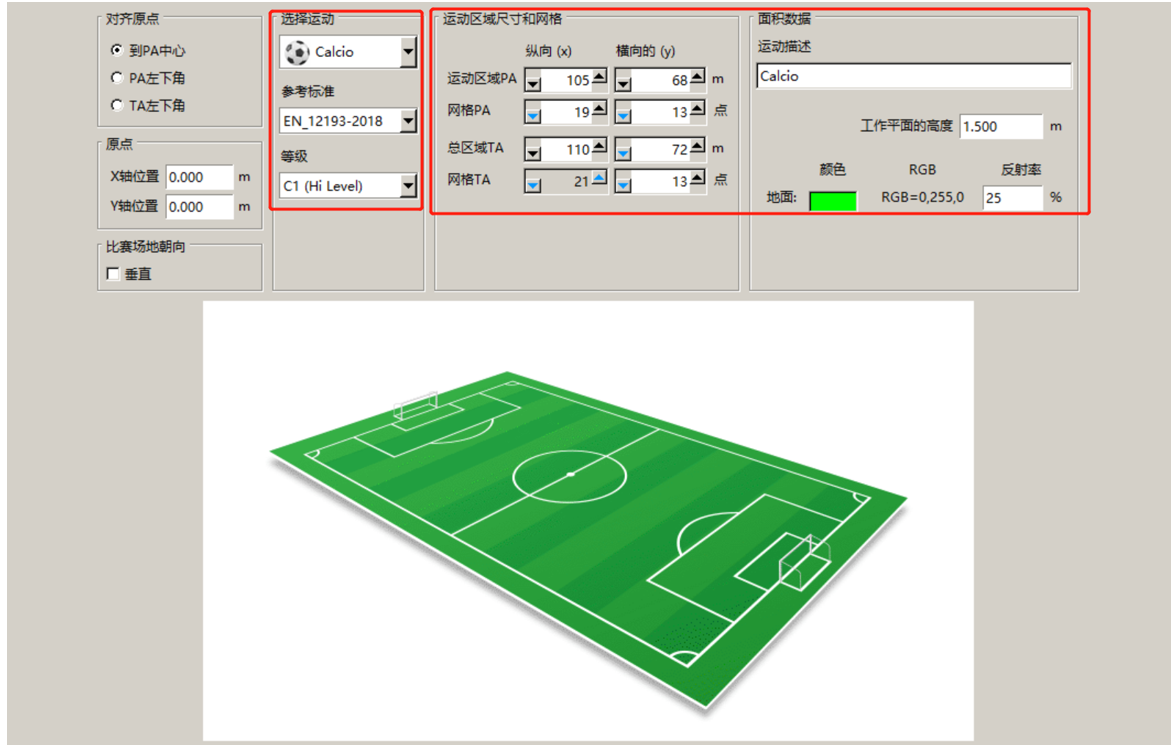Select the 到PA中心 radio option
This screenshot has height=750, width=1174.
(x=116, y=50)
